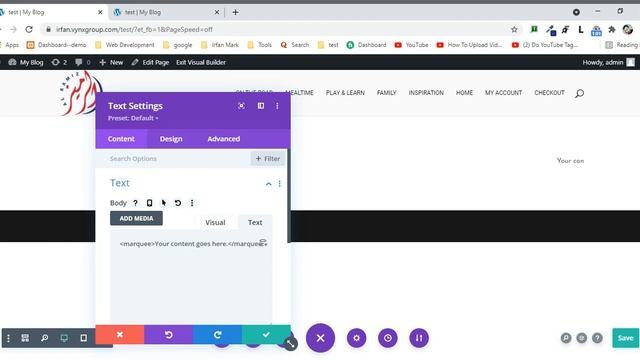
Task: Open page settings gear icon
Action: click(357, 338)
